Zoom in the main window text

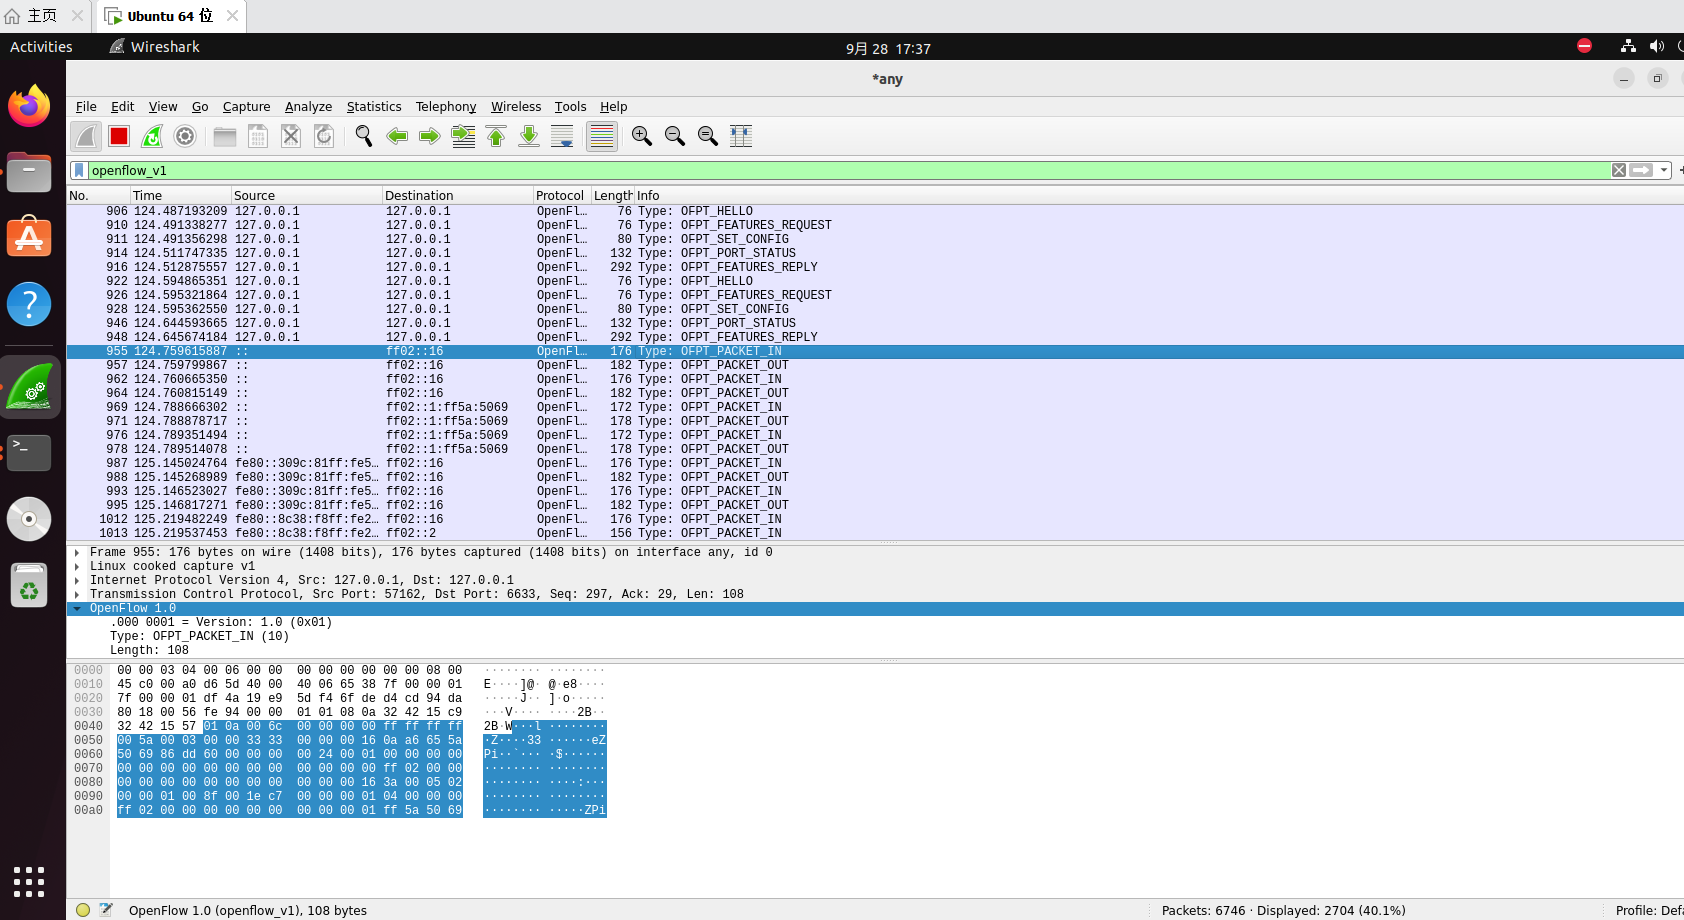tap(642, 136)
